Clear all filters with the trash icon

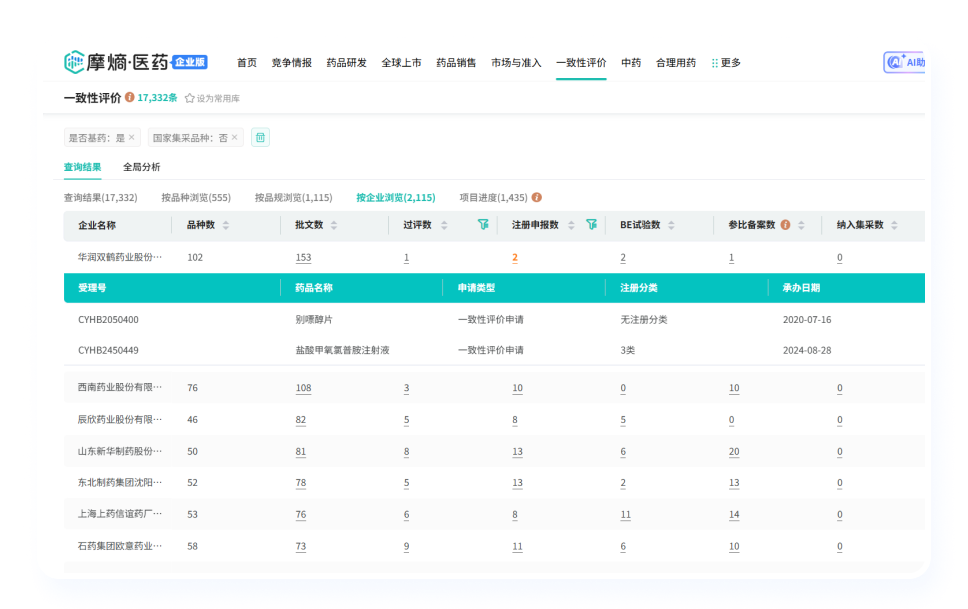pos(261,137)
